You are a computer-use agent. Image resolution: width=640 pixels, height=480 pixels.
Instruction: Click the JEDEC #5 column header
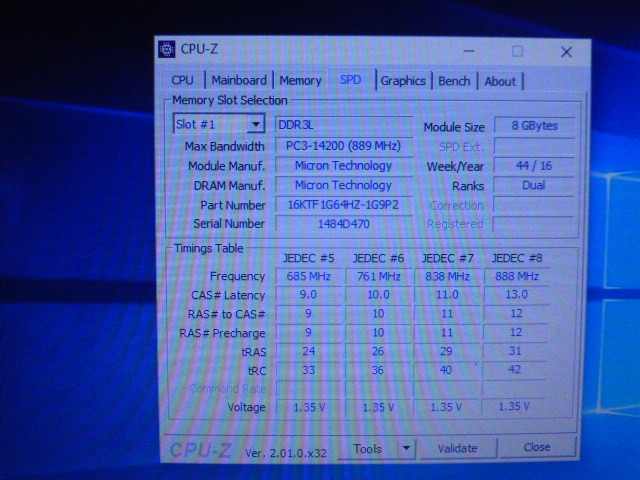pyautogui.click(x=309, y=258)
